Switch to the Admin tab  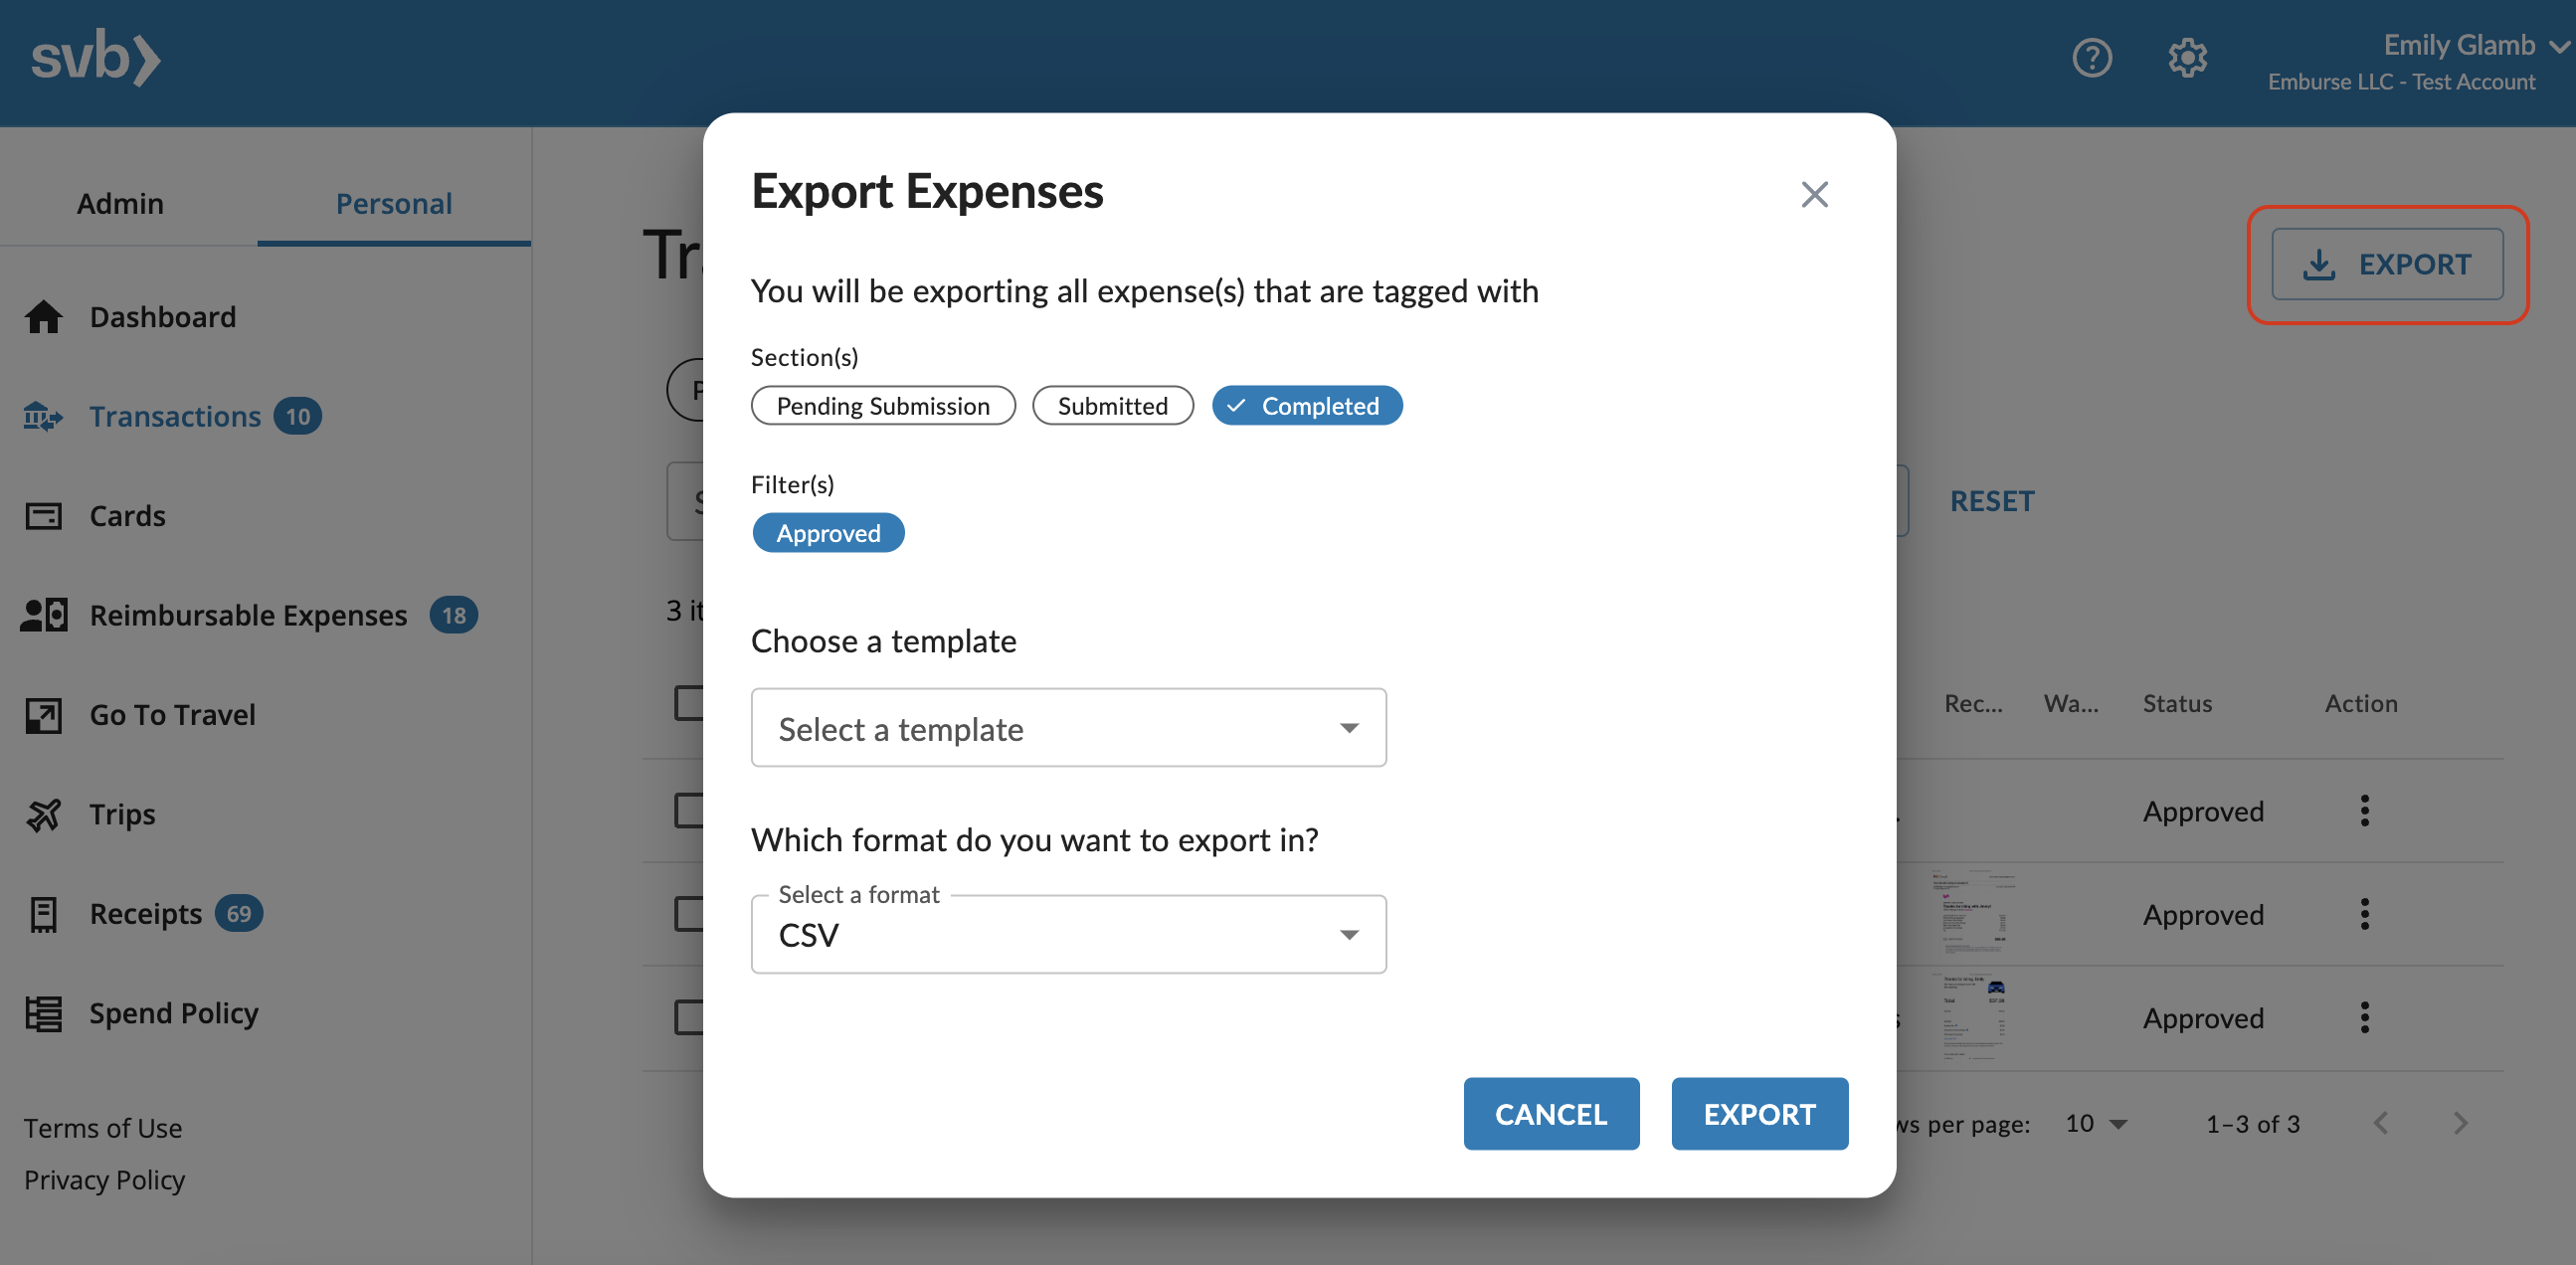click(120, 203)
